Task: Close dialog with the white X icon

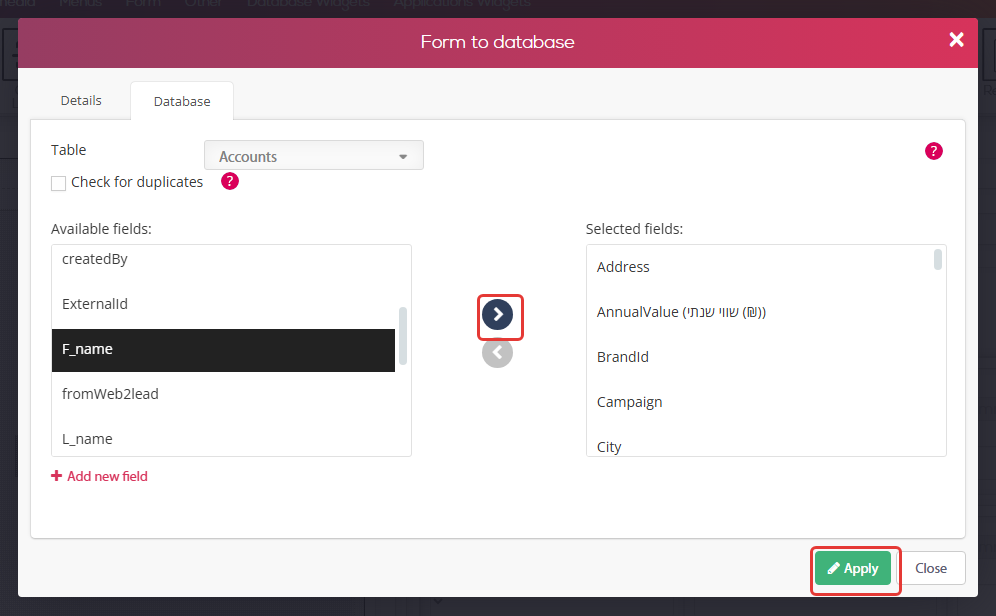Action: [957, 40]
